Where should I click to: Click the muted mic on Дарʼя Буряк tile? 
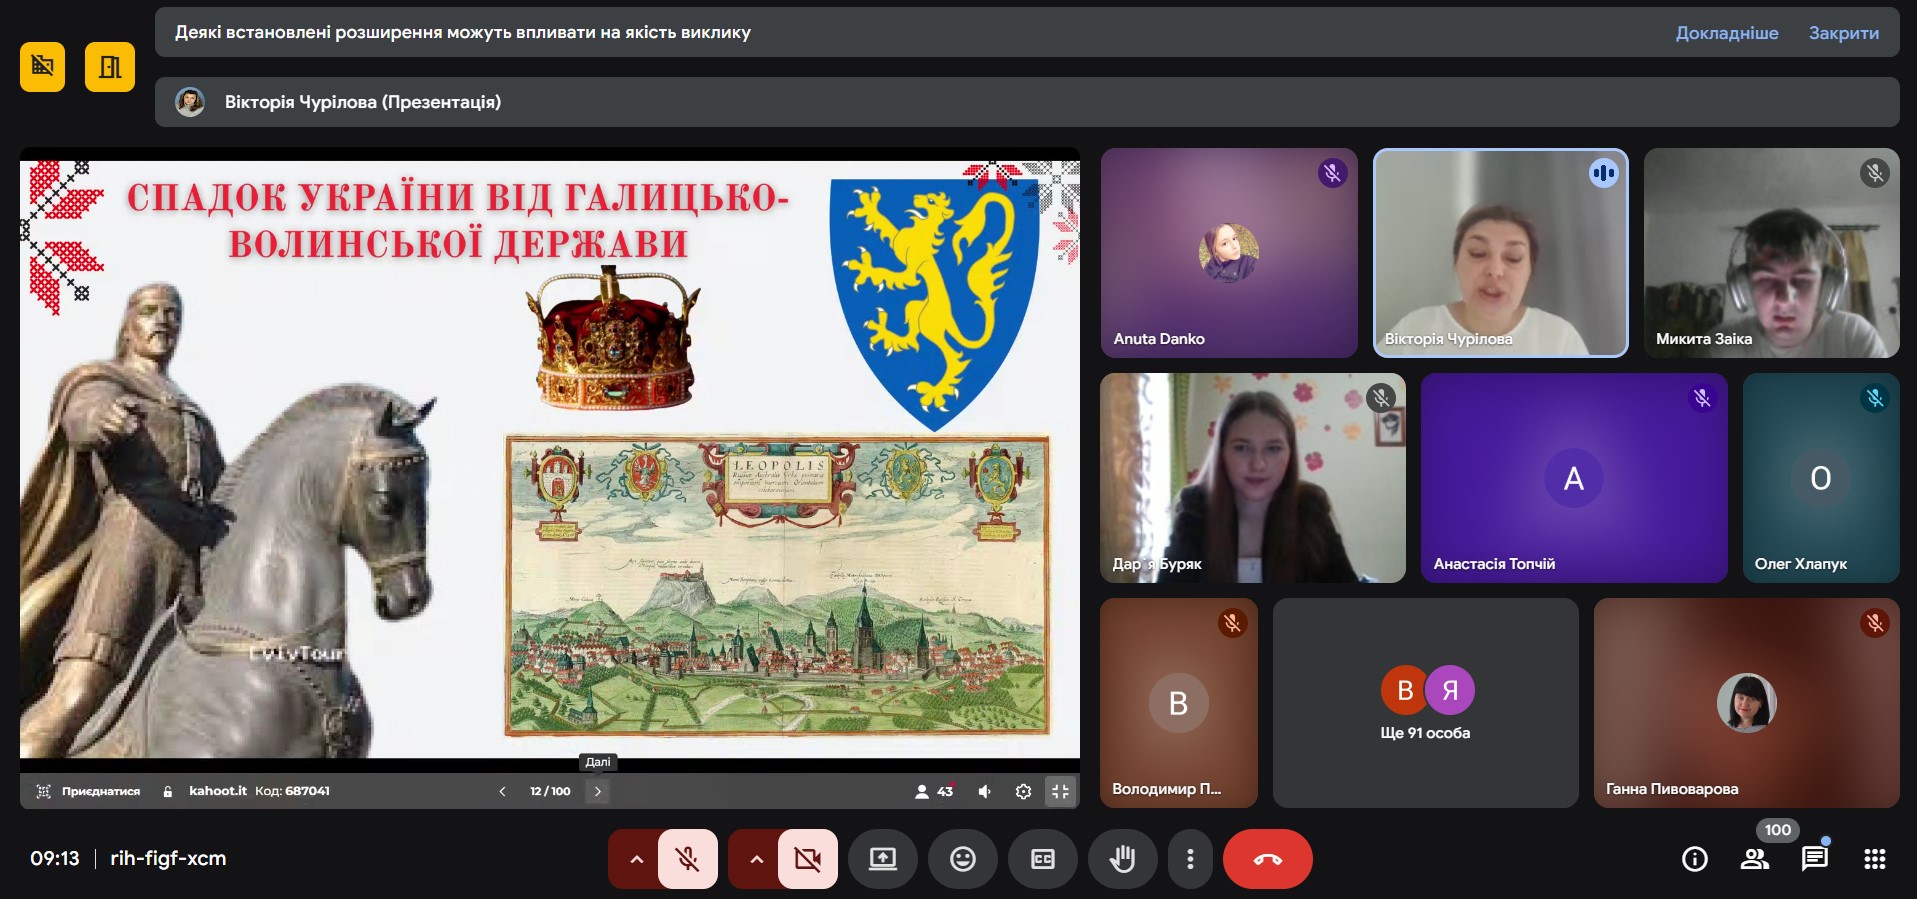[x=1381, y=398]
